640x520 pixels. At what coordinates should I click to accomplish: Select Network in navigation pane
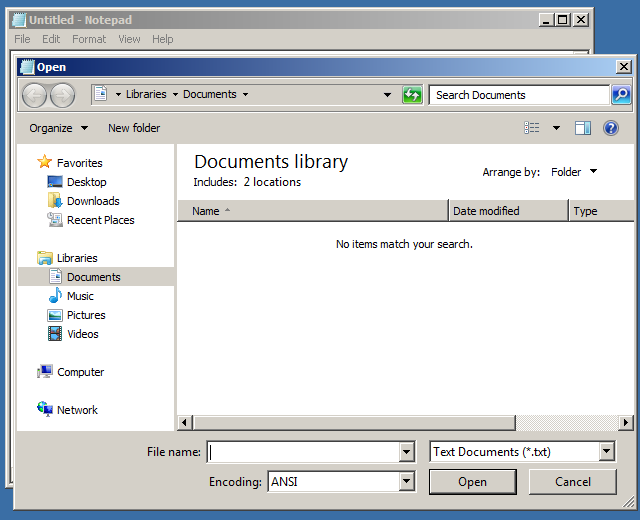(x=77, y=410)
